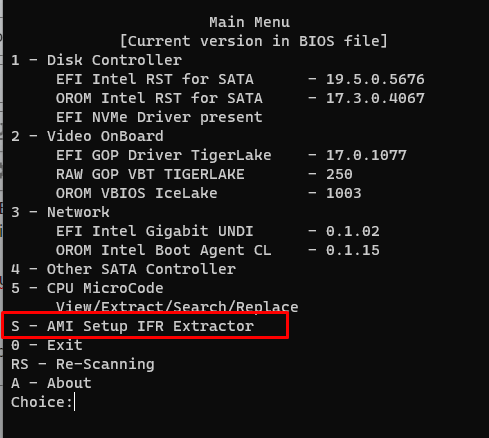Click the EFI GOP Driver TigerLake line
489x438 pixels.
[231, 155]
